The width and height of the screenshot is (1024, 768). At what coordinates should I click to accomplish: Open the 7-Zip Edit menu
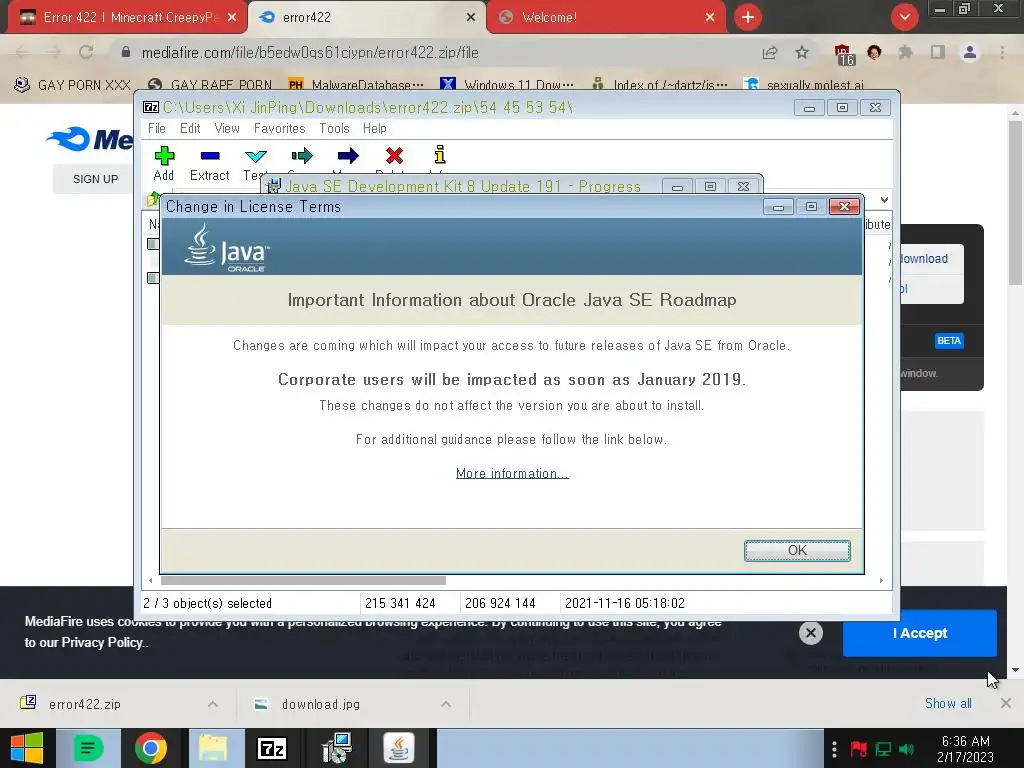(190, 129)
